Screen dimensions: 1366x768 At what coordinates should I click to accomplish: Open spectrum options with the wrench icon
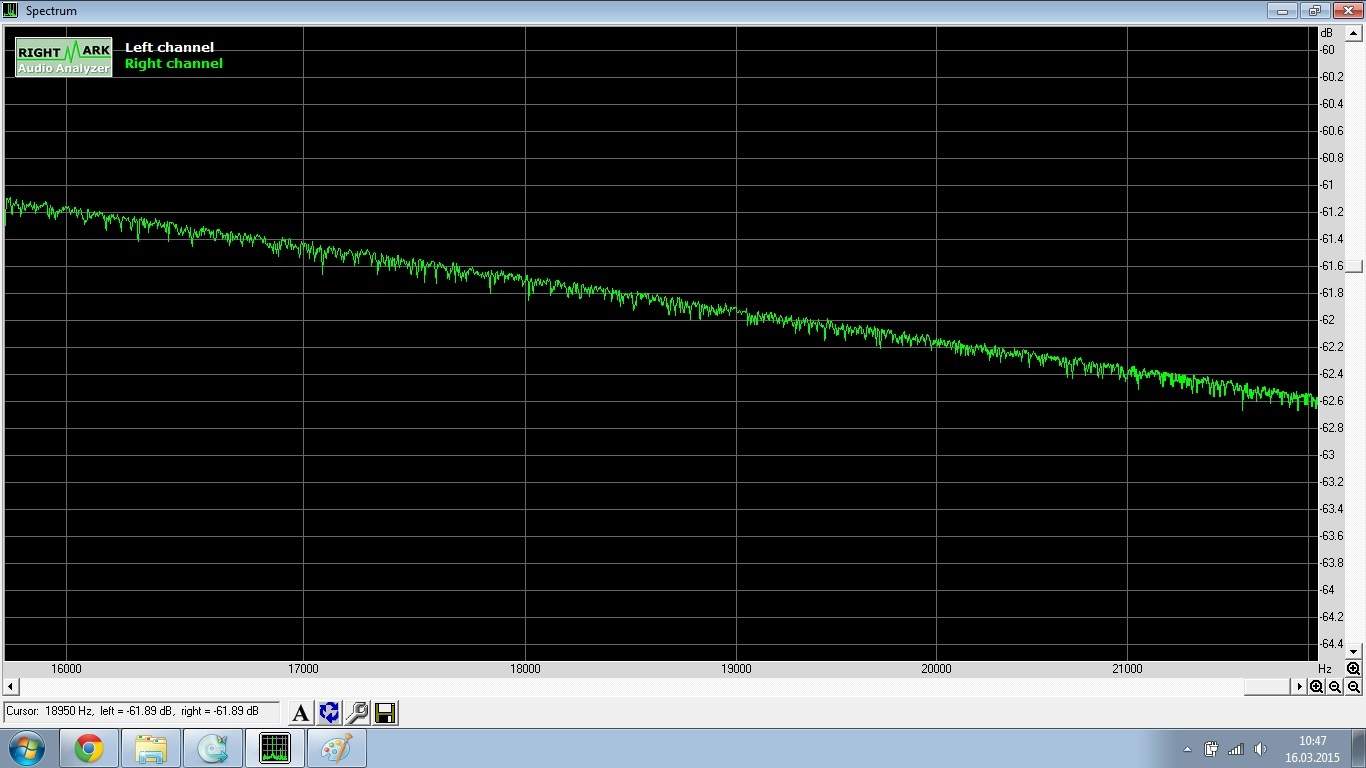(x=357, y=713)
